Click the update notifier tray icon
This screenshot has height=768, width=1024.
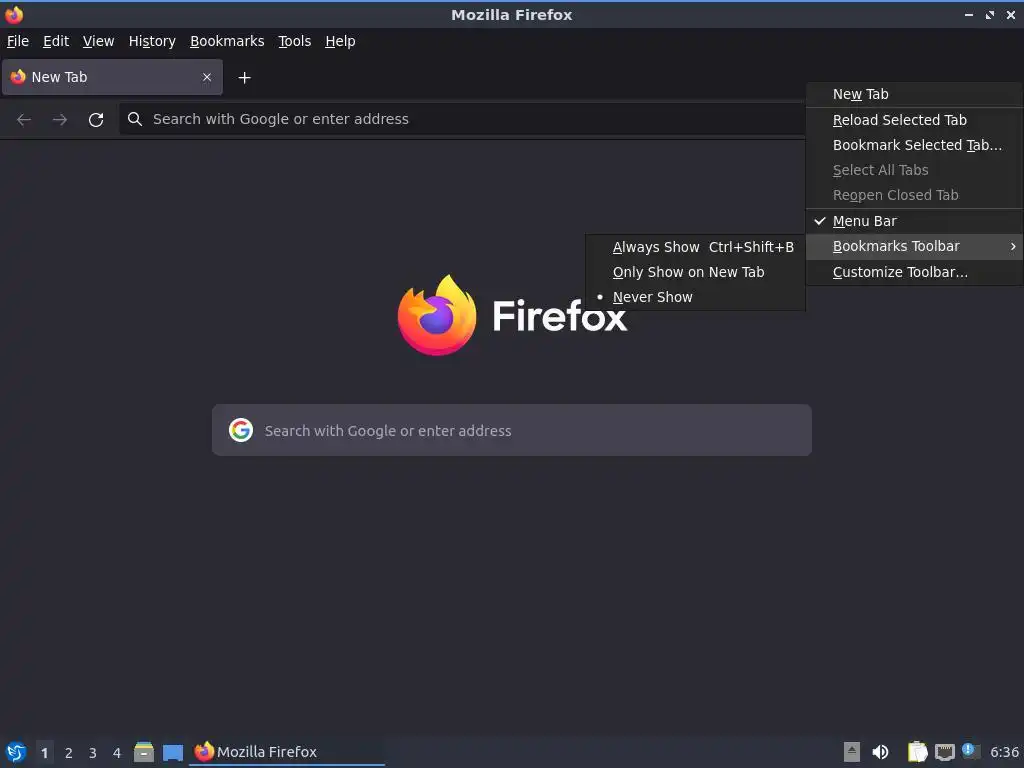tap(971, 751)
